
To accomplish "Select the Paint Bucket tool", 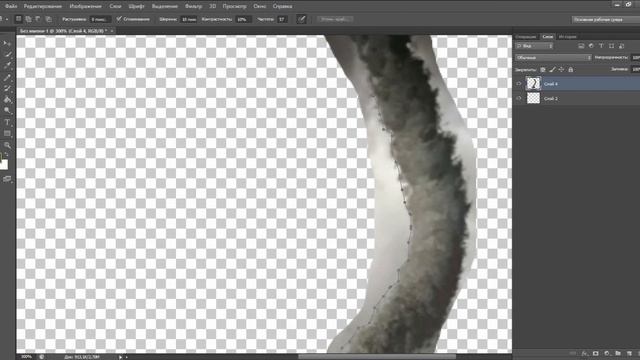I will [x=7, y=100].
